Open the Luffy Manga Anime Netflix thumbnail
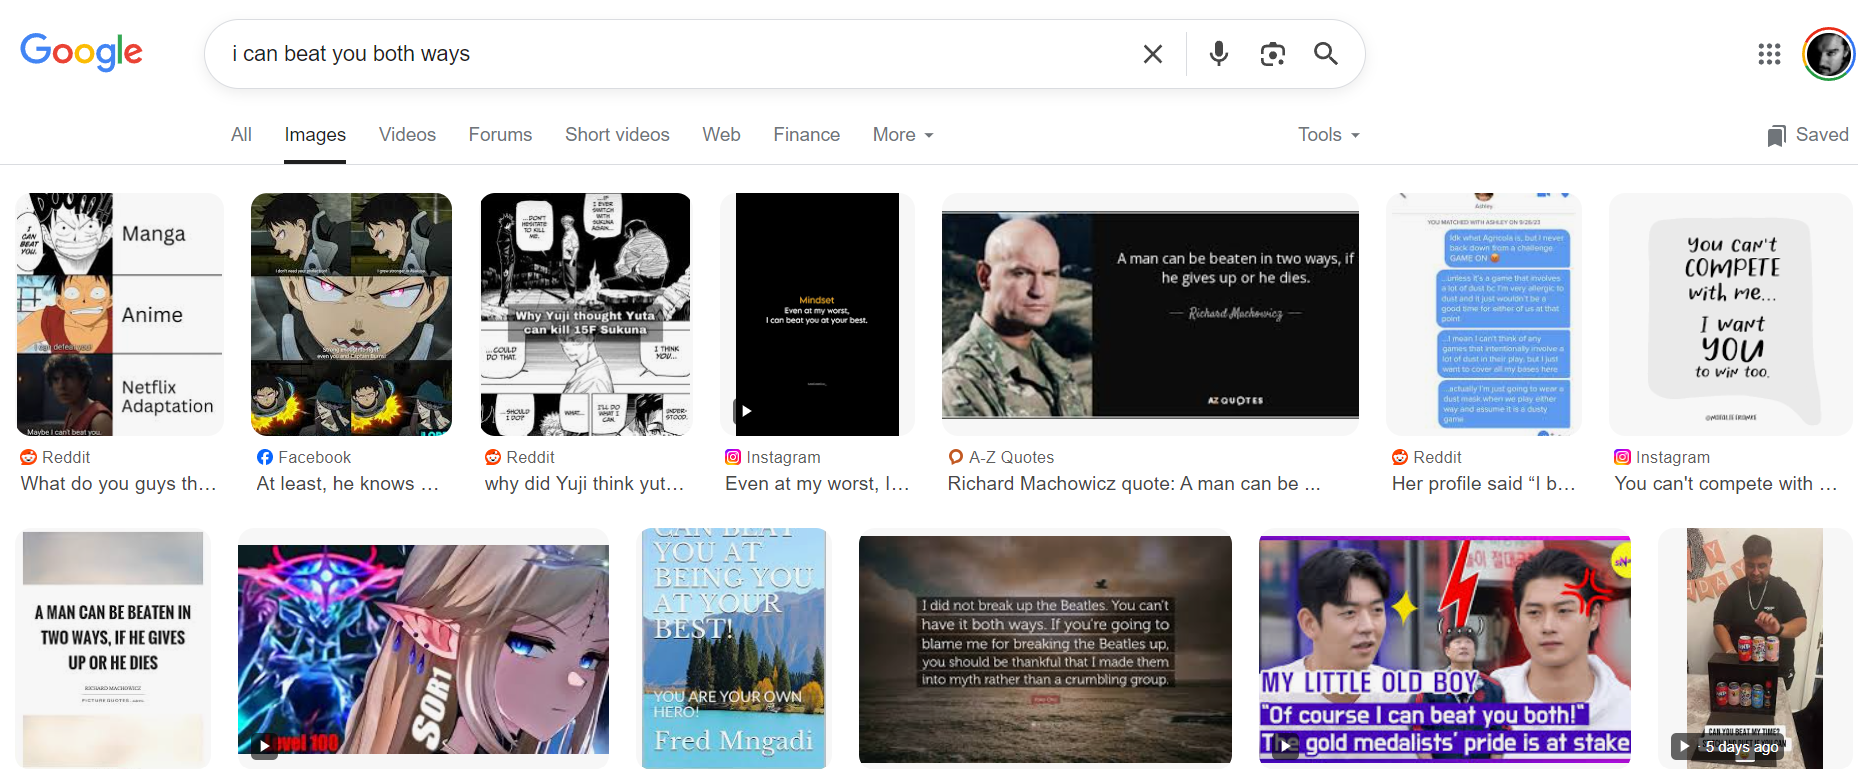This screenshot has height=769, width=1858. click(120, 314)
